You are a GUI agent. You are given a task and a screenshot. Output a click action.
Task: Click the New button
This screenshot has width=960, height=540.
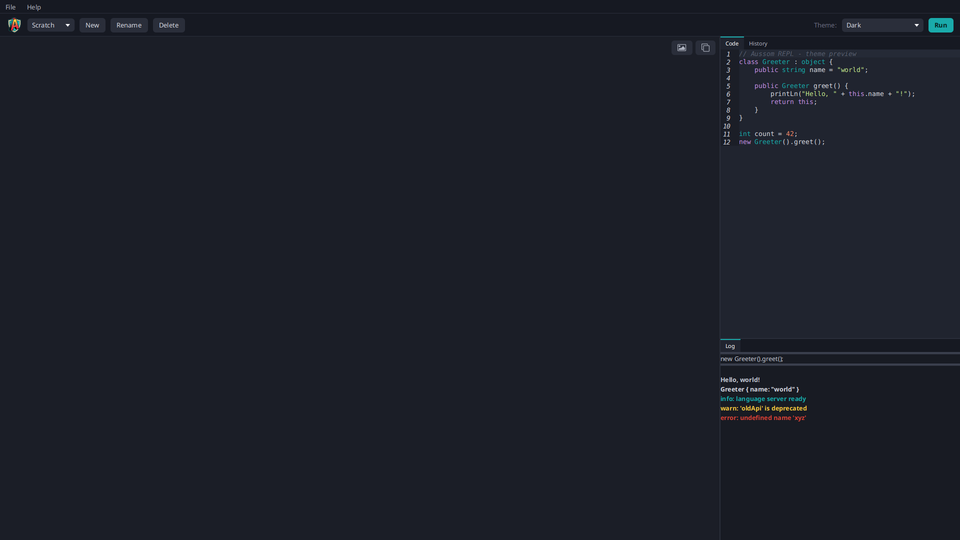(92, 25)
